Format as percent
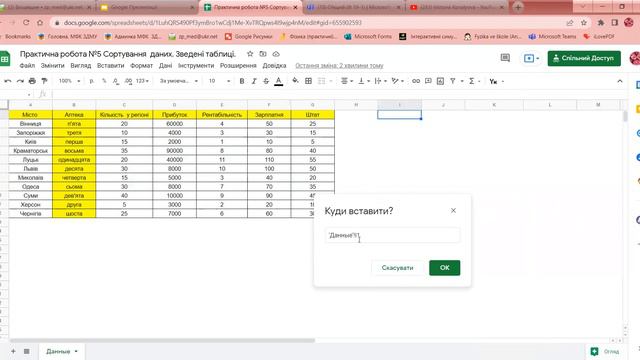The image size is (640, 360). pyautogui.click(x=104, y=81)
